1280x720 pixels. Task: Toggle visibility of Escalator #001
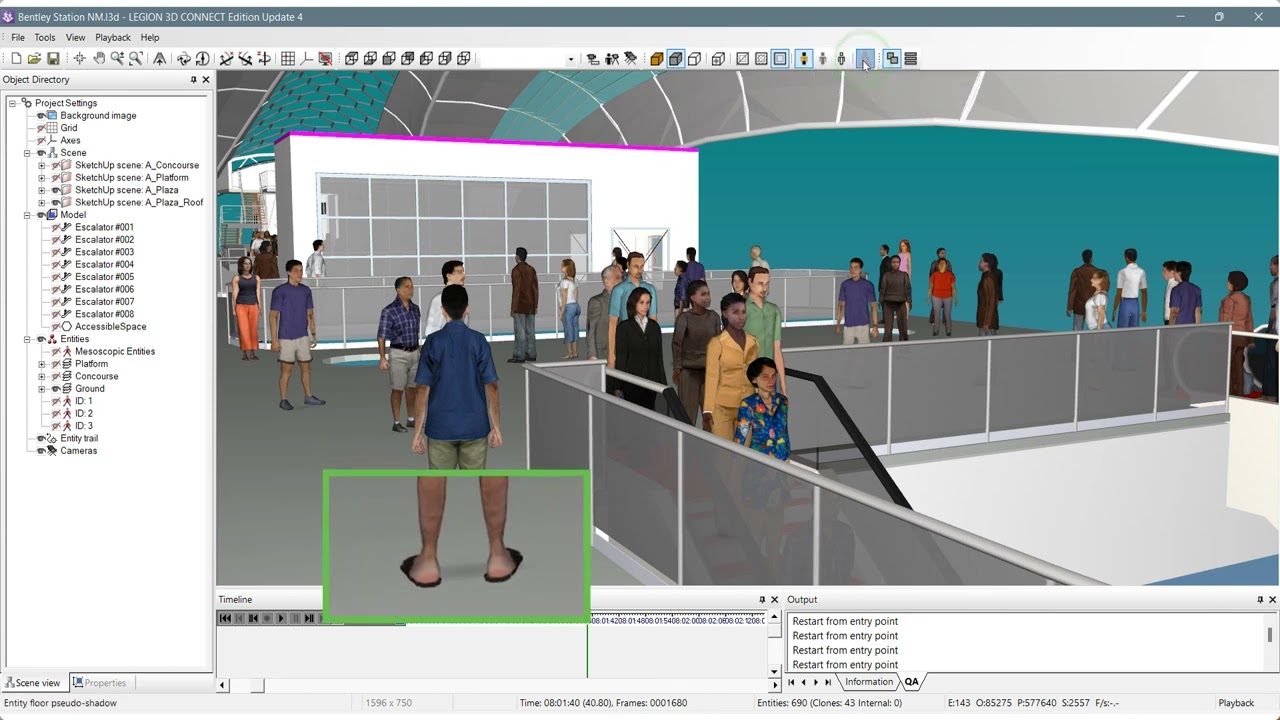56,227
